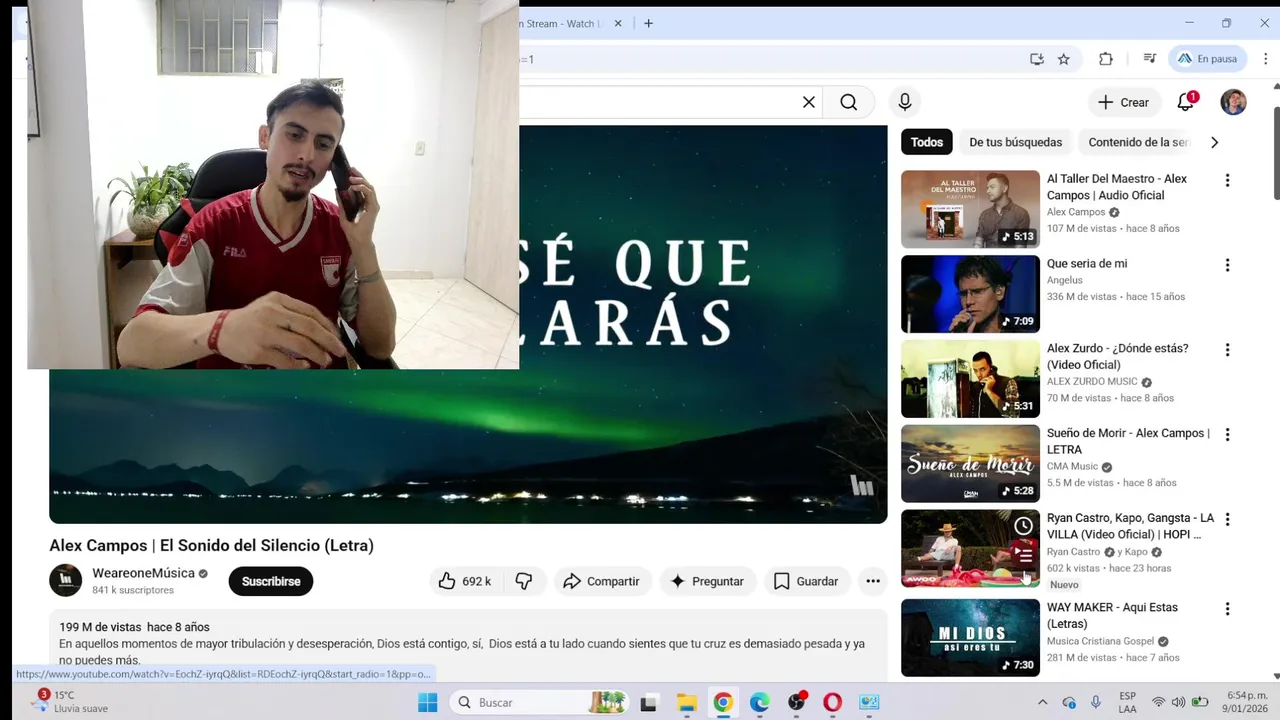
Task: Open Ryan Castro LA VILLA title link
Action: pos(1130,526)
